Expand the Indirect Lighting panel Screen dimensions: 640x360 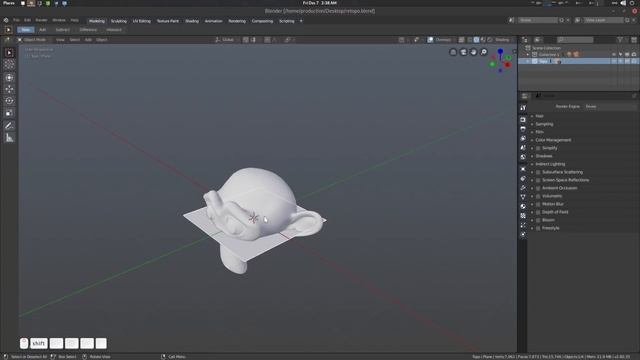coord(550,164)
